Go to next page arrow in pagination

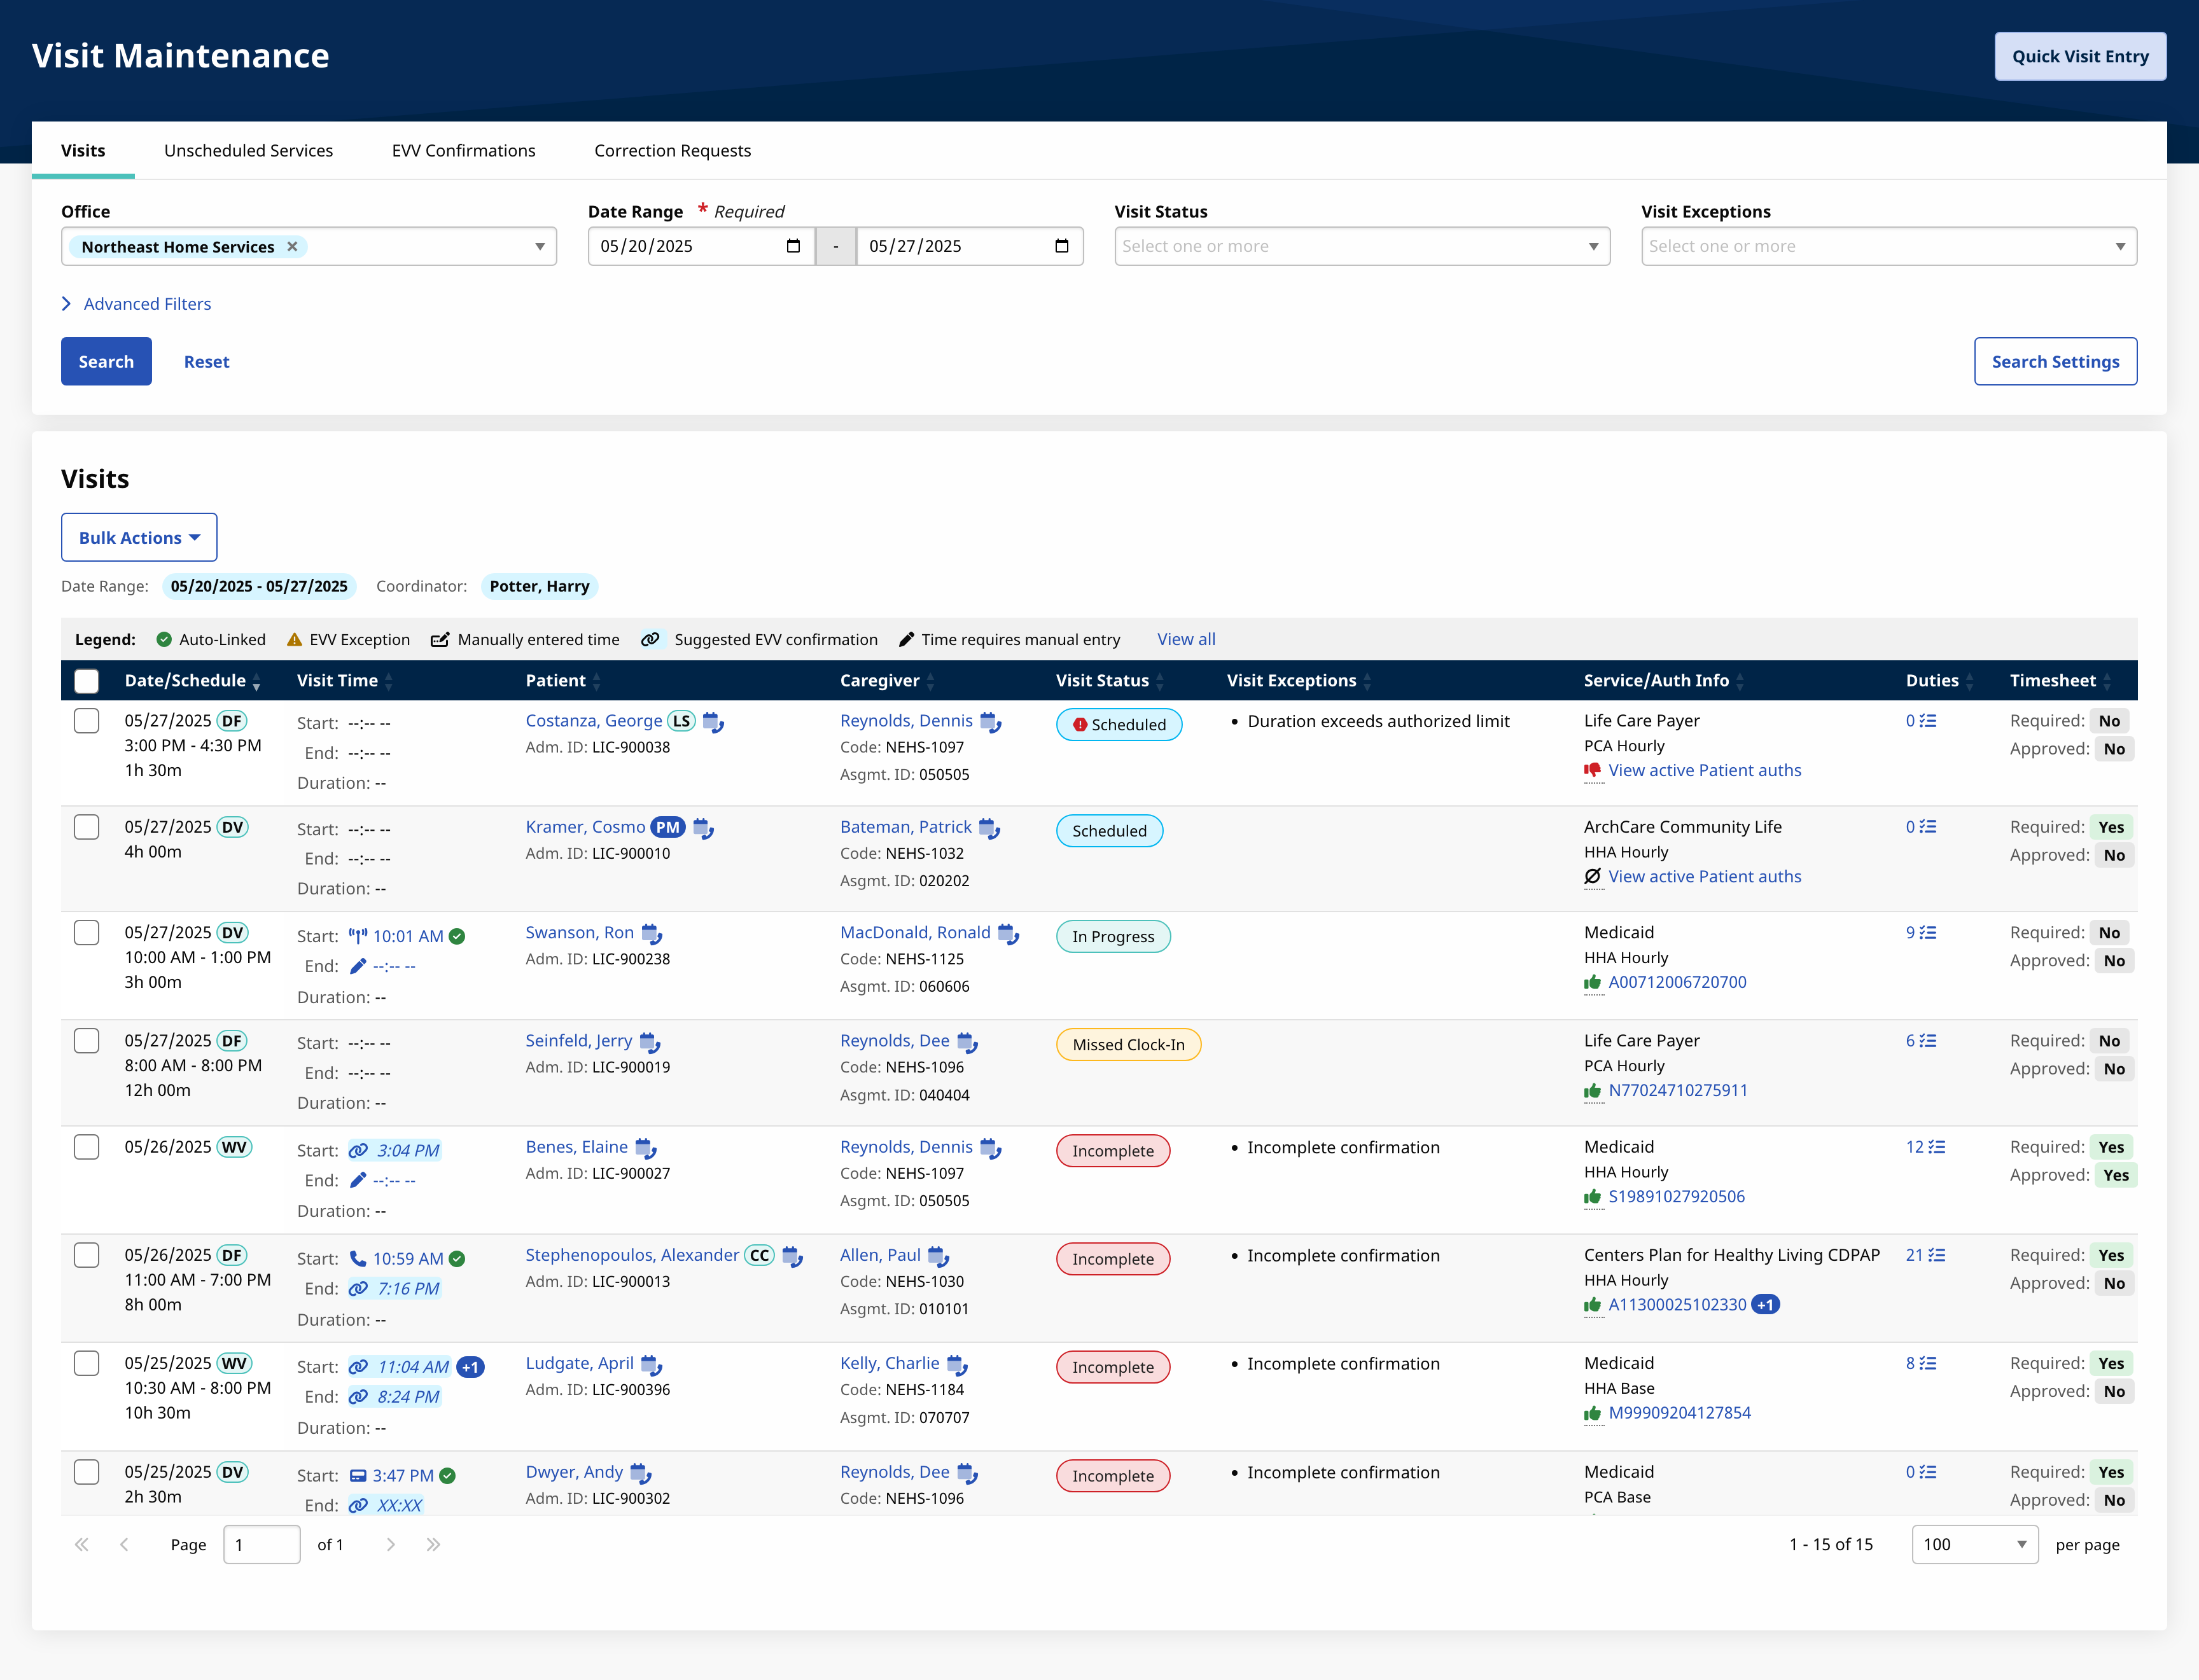pyautogui.click(x=391, y=1545)
